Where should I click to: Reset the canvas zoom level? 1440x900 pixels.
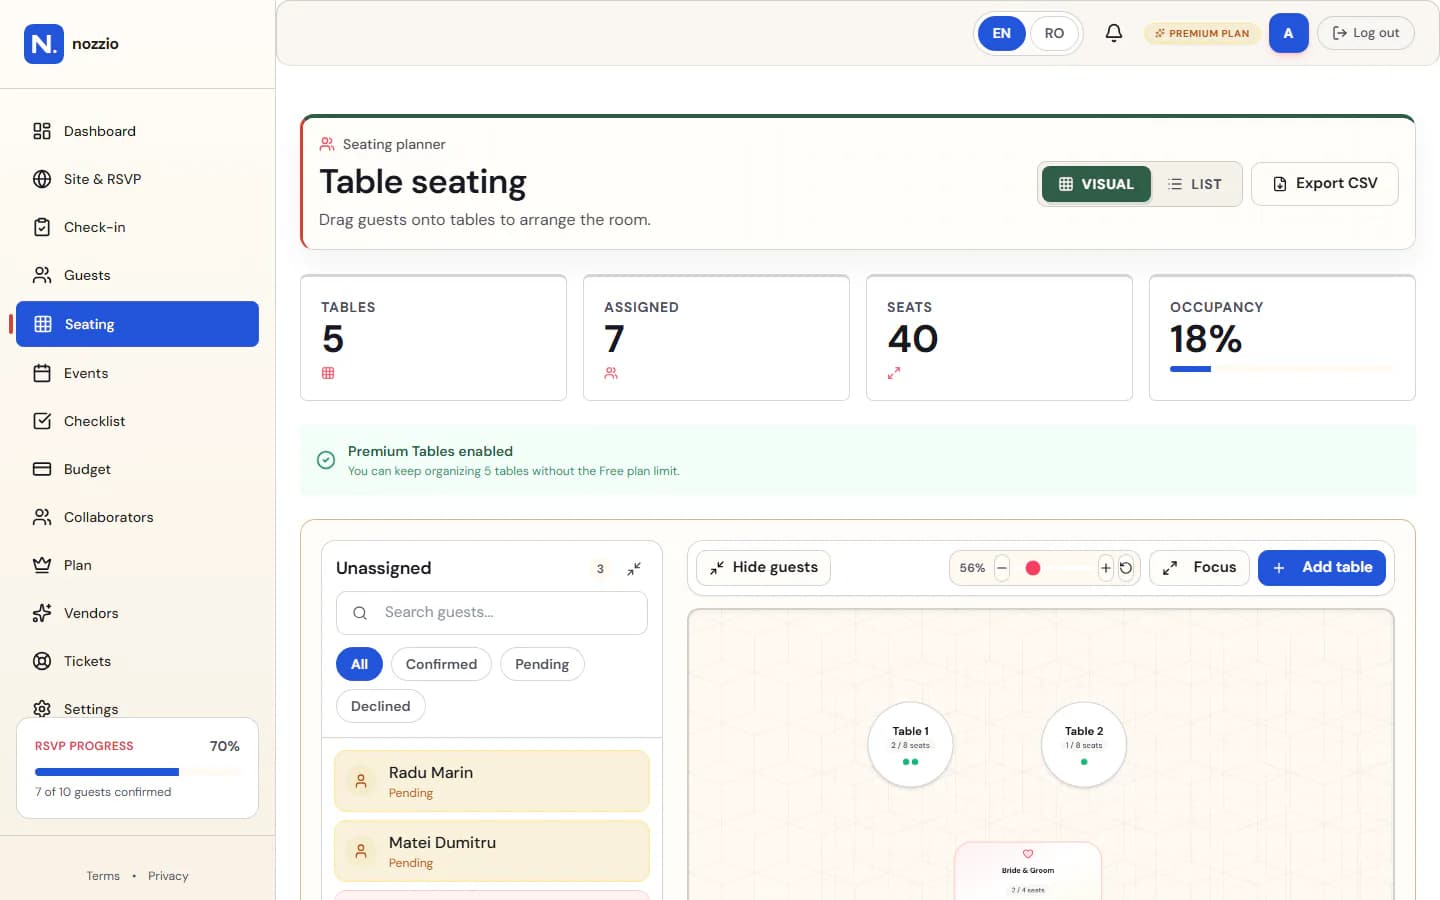click(1126, 568)
